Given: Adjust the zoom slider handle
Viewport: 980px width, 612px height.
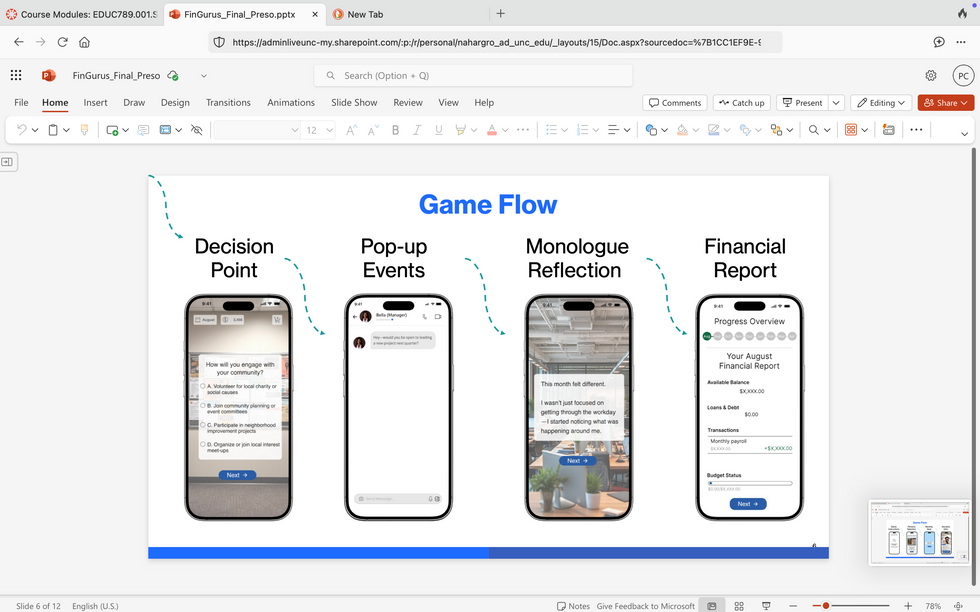Looking at the screenshot, I should [826, 606].
